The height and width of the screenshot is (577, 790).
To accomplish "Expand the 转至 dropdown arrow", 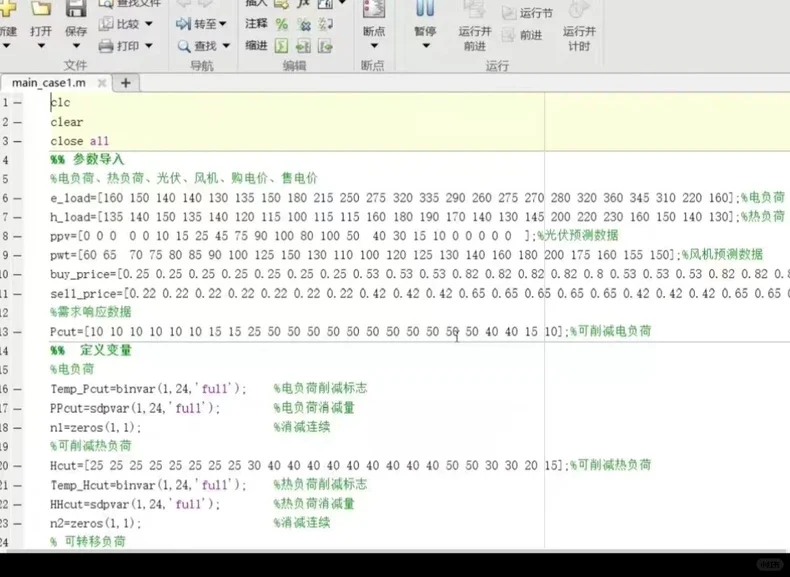I will [223, 24].
